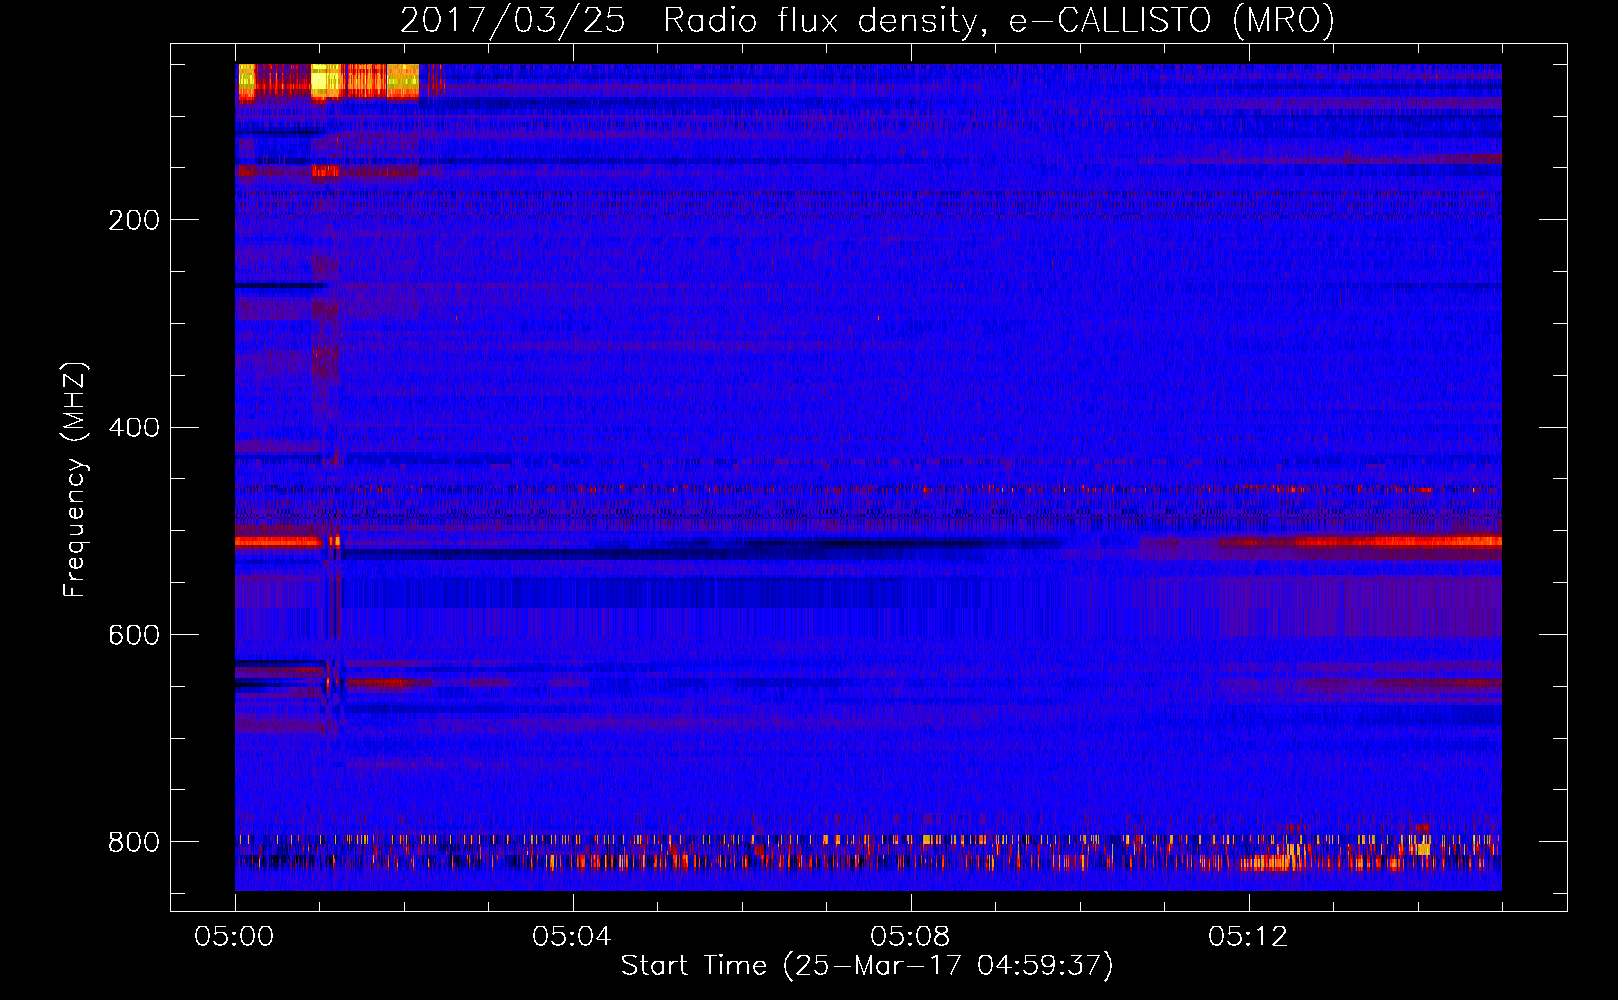Click the 05:04 time tick label
The height and width of the screenshot is (1000, 1618).
(x=572, y=936)
